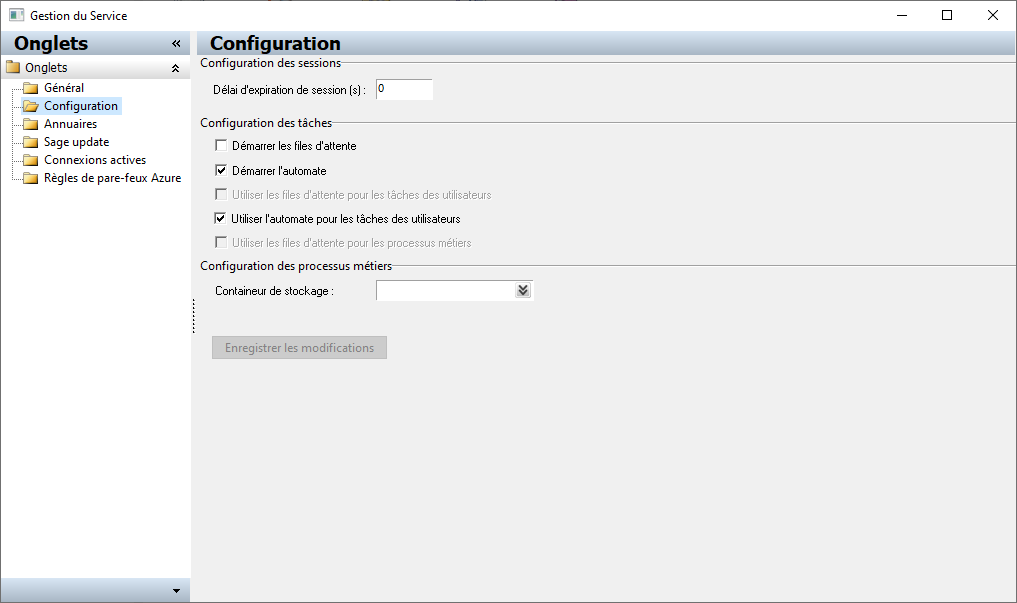The image size is (1017, 603).
Task: Click the Général folder icon
Action: point(30,88)
